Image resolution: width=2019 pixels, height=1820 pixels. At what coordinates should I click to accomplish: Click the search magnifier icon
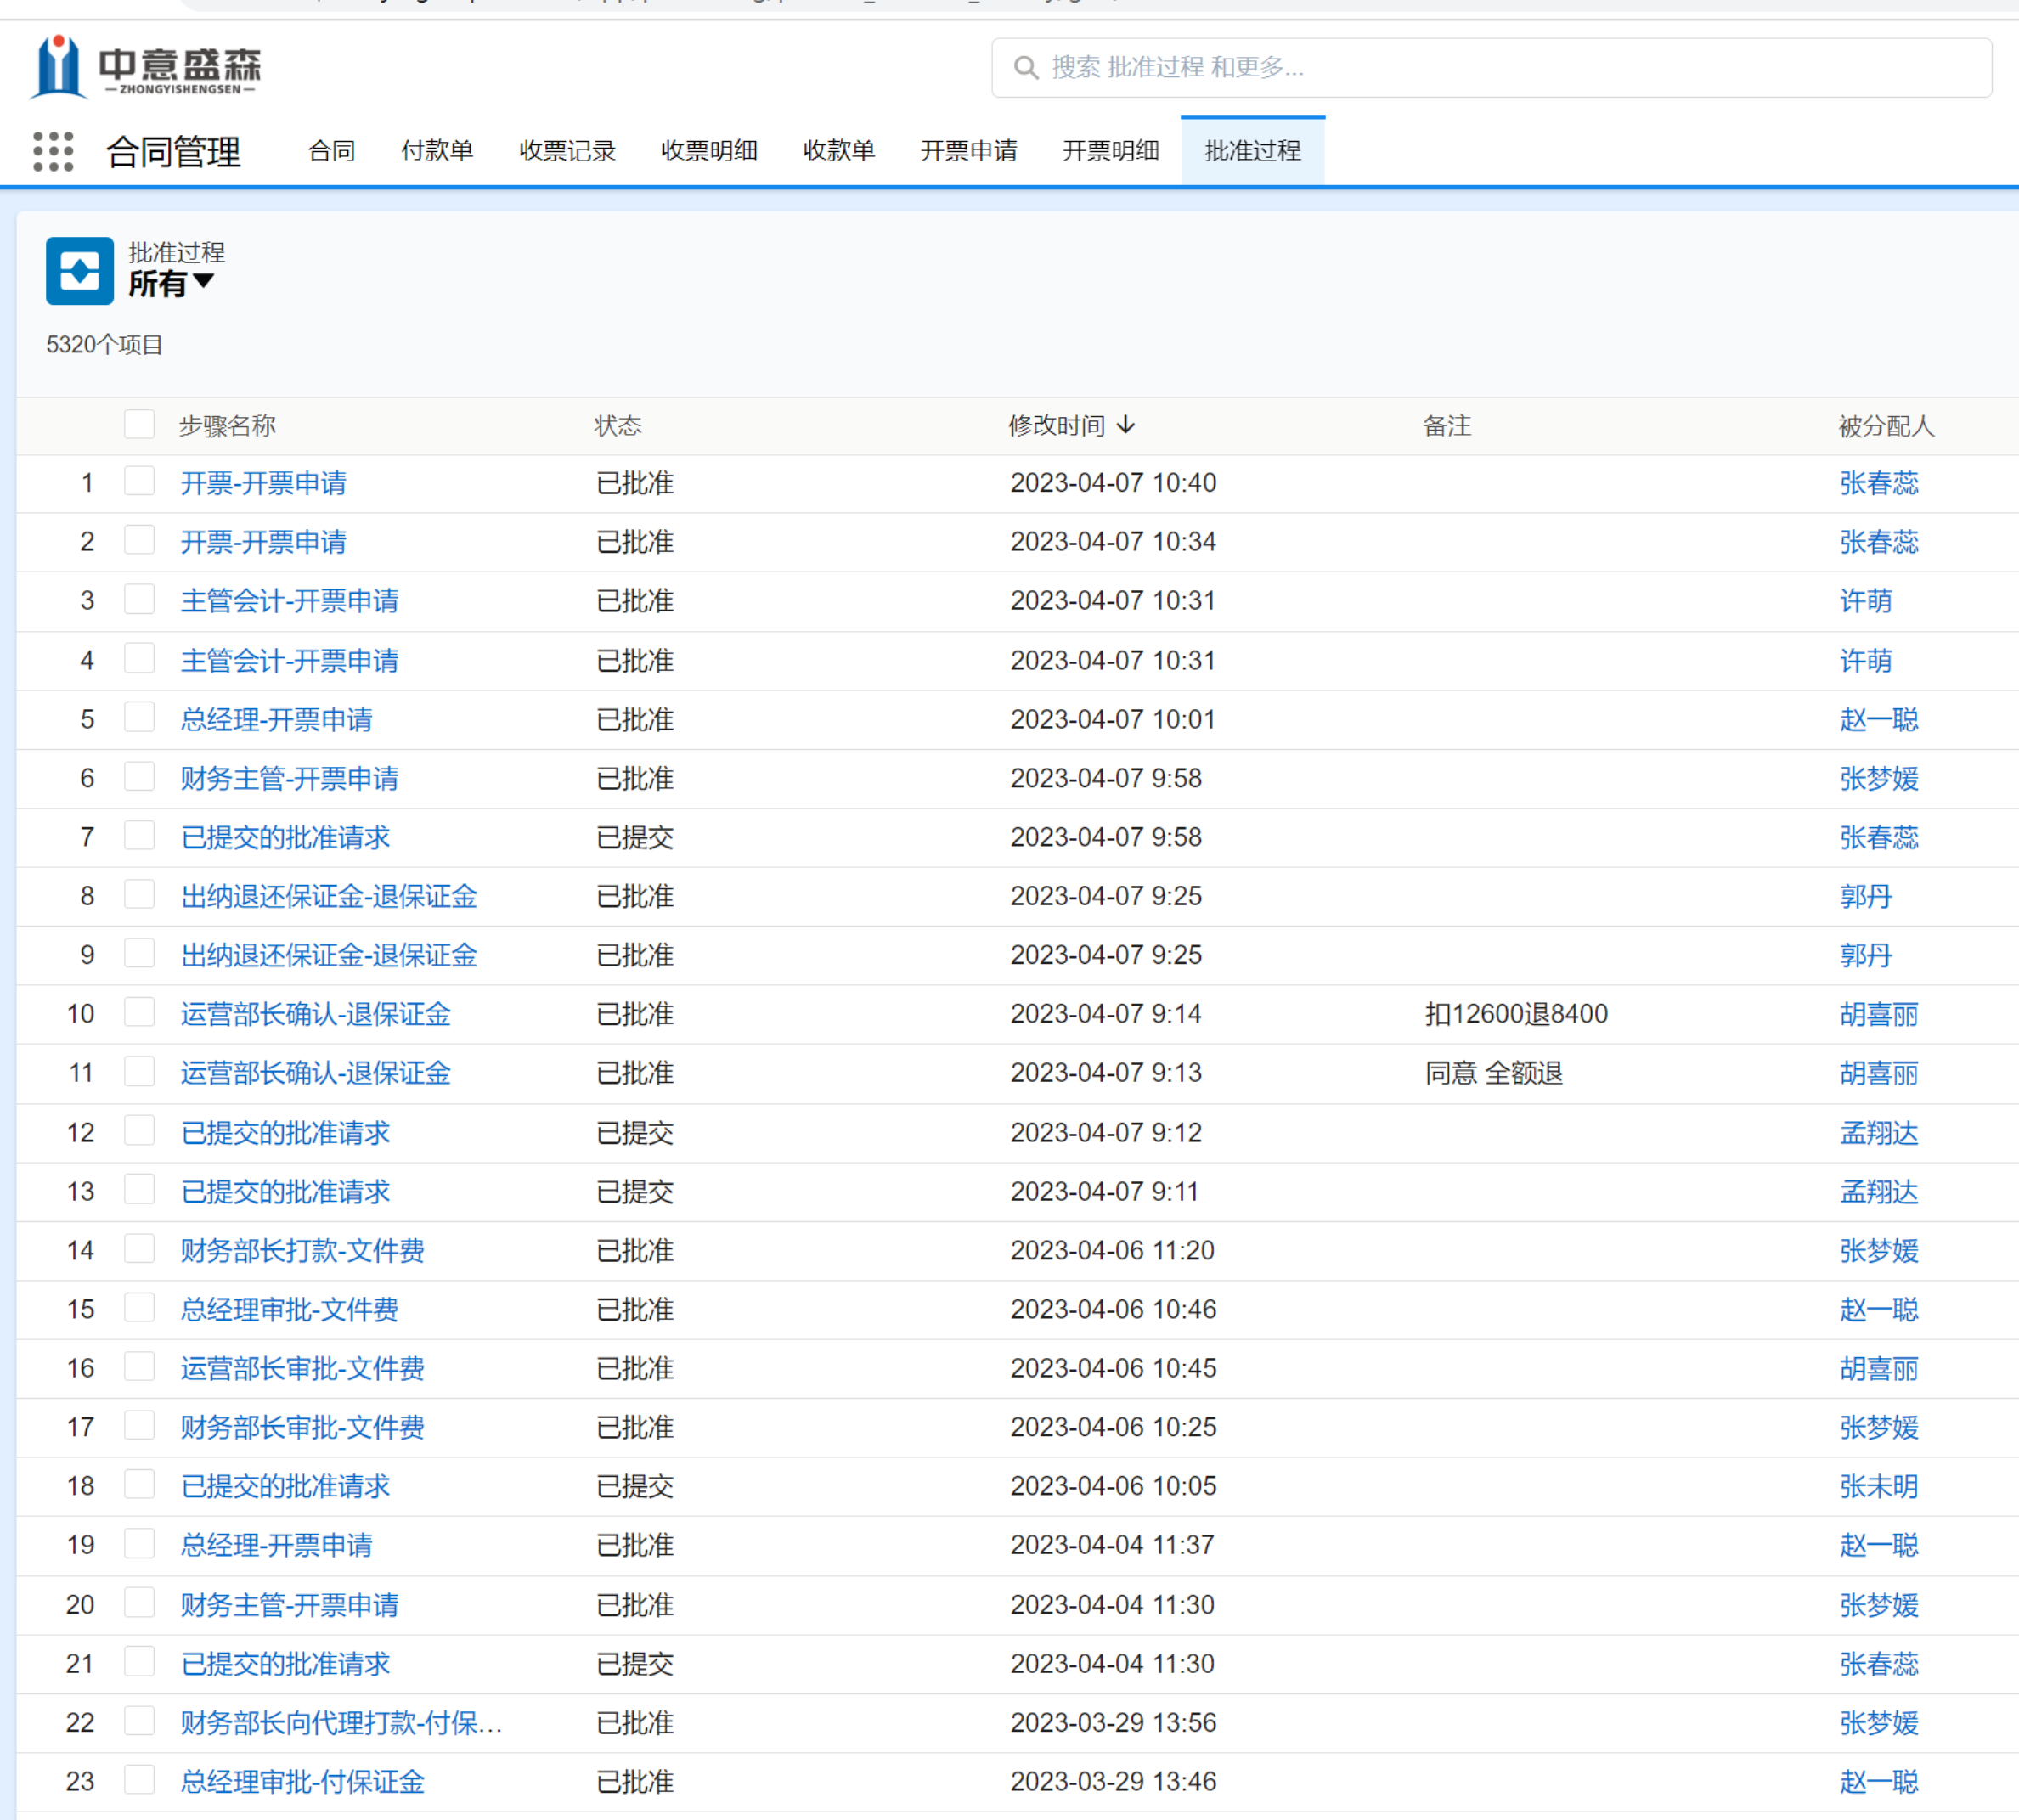[1025, 68]
